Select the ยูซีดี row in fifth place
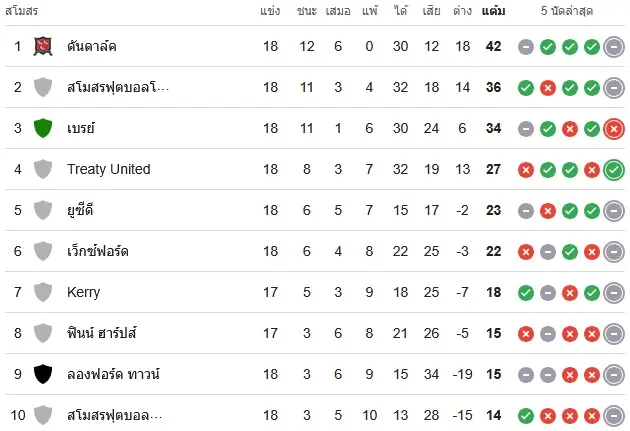This screenshot has height=431, width=630. click(x=315, y=210)
